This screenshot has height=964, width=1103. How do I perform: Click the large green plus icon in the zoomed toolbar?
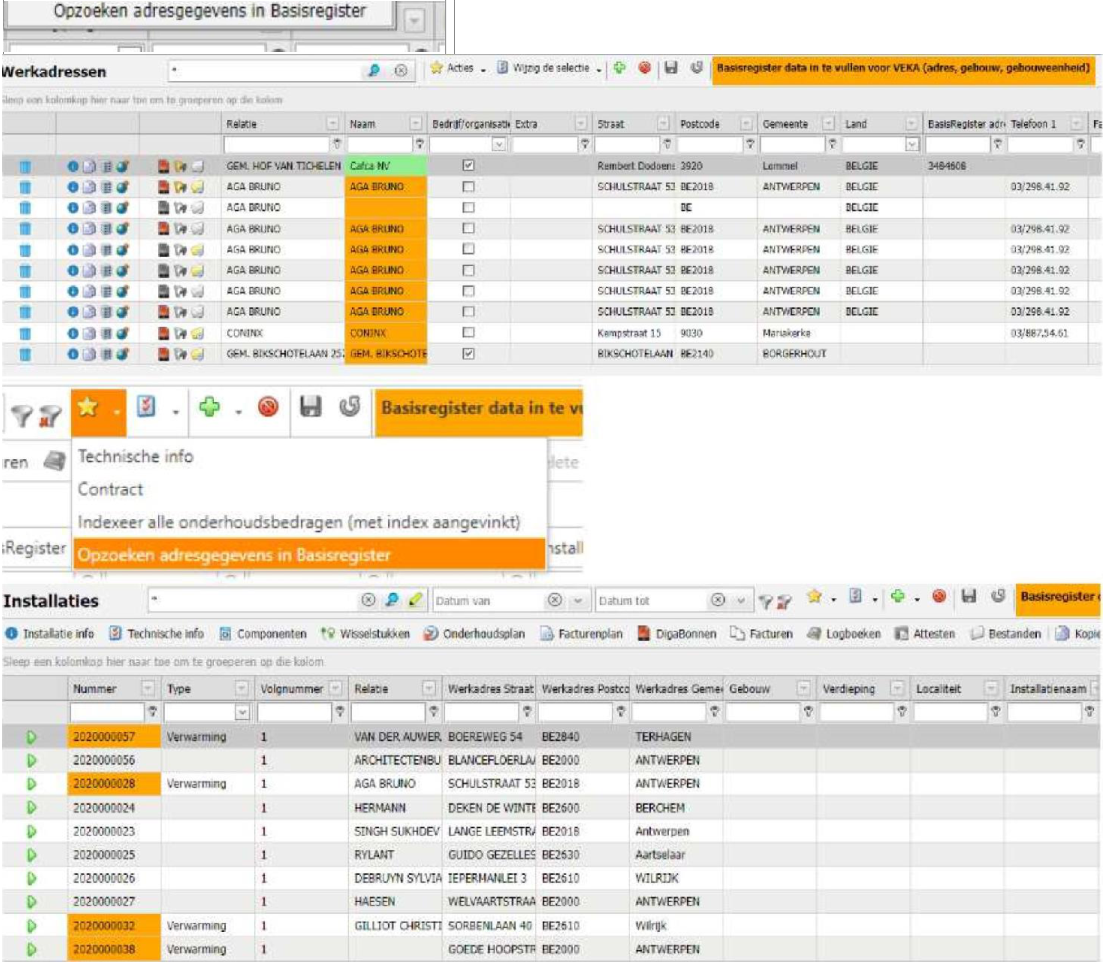pos(209,407)
